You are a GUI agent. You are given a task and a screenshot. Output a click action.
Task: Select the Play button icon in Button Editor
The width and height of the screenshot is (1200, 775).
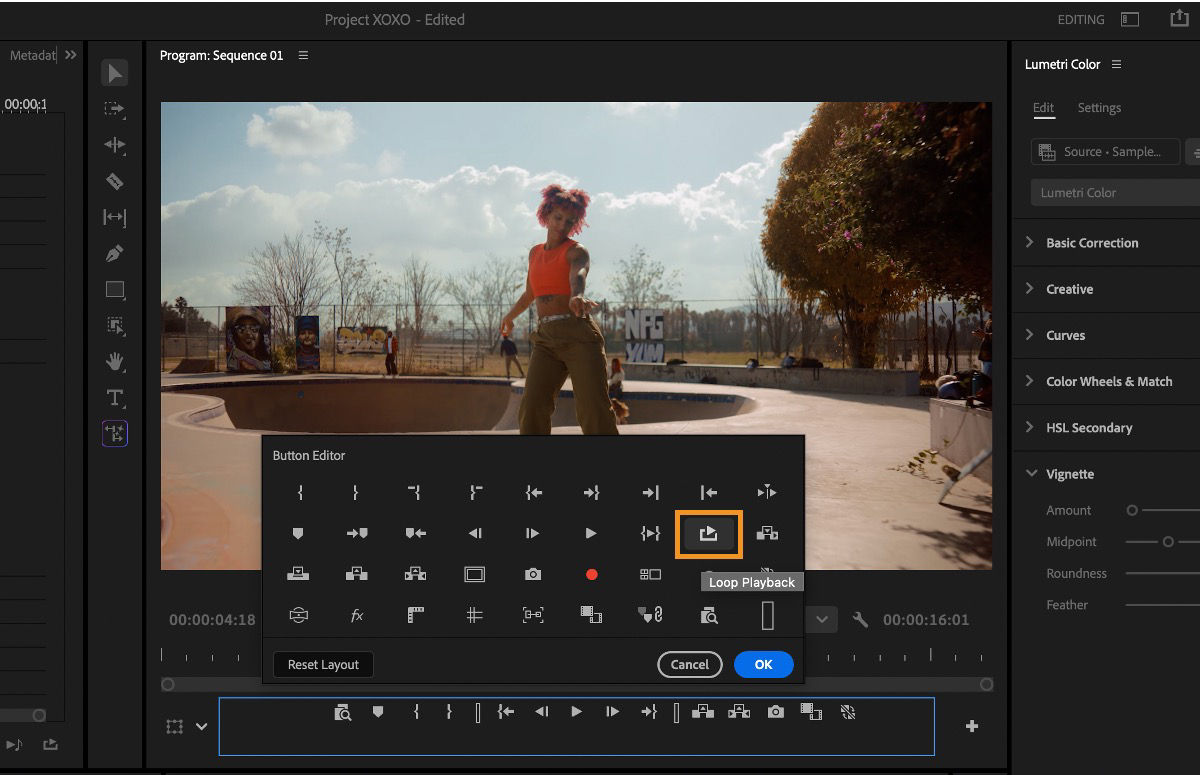coord(591,533)
